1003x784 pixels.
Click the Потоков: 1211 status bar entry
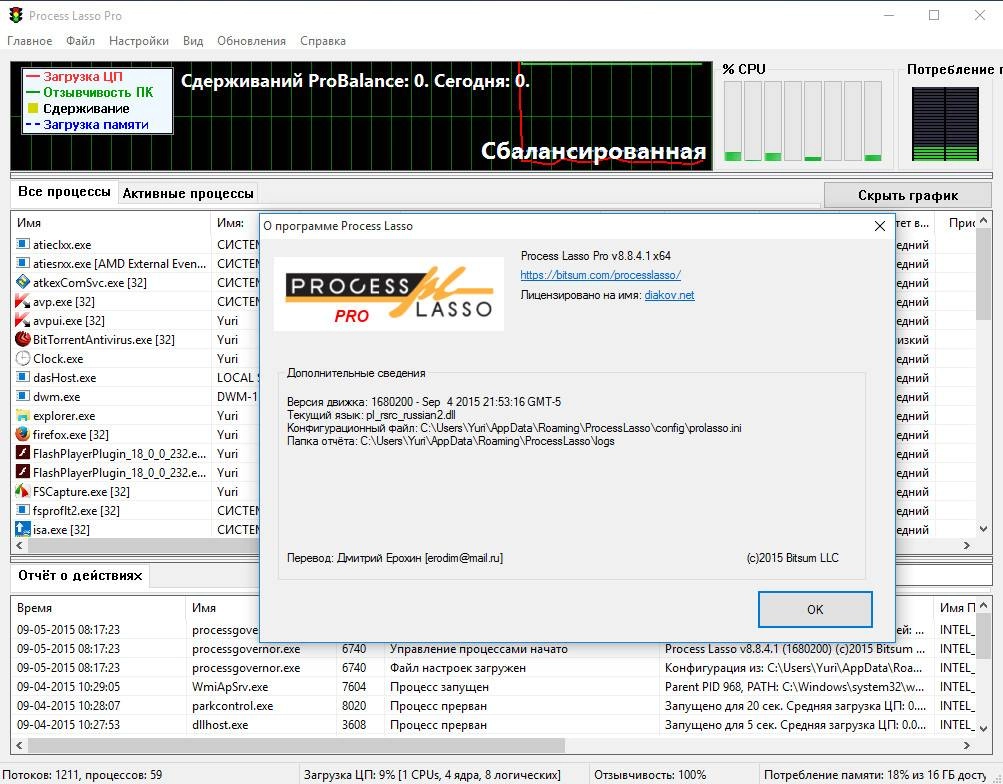click(x=83, y=774)
